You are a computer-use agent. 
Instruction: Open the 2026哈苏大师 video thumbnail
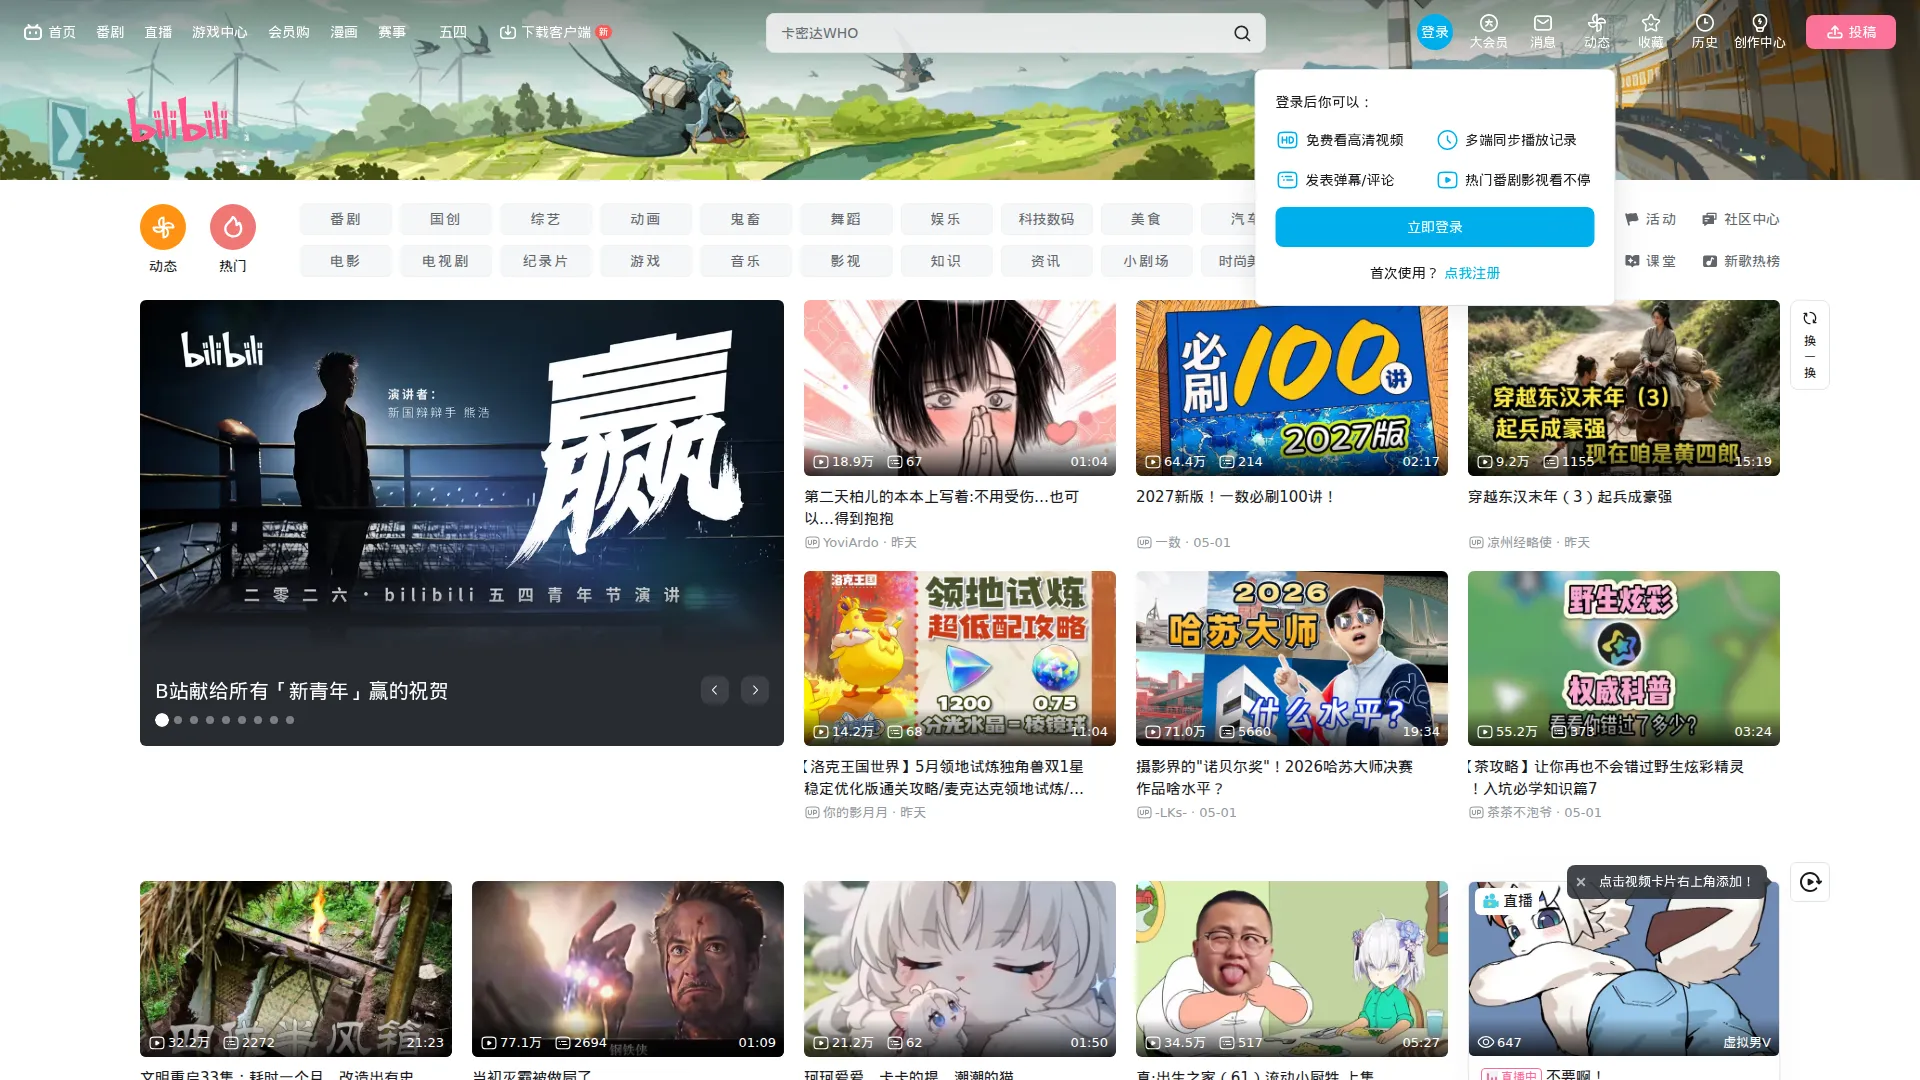click(x=1291, y=658)
